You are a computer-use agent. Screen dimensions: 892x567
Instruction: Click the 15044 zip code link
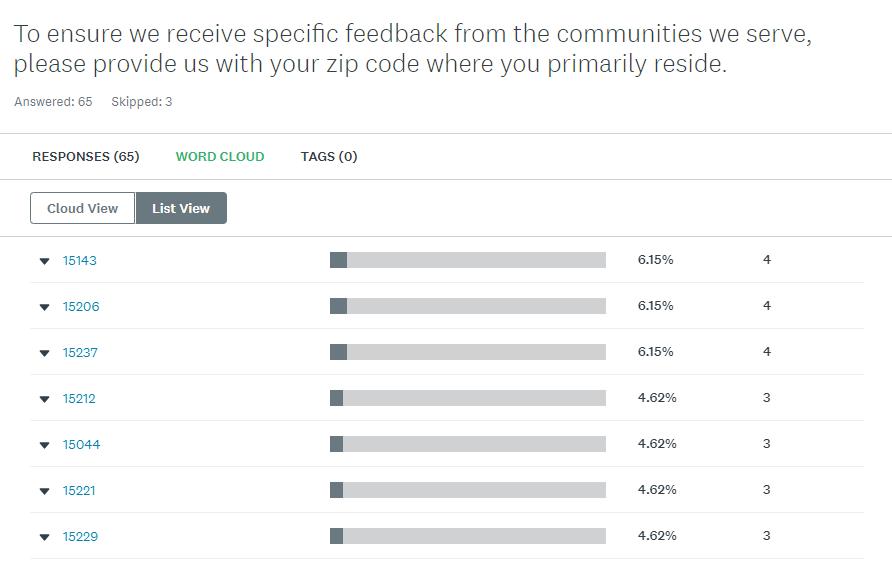coord(81,445)
